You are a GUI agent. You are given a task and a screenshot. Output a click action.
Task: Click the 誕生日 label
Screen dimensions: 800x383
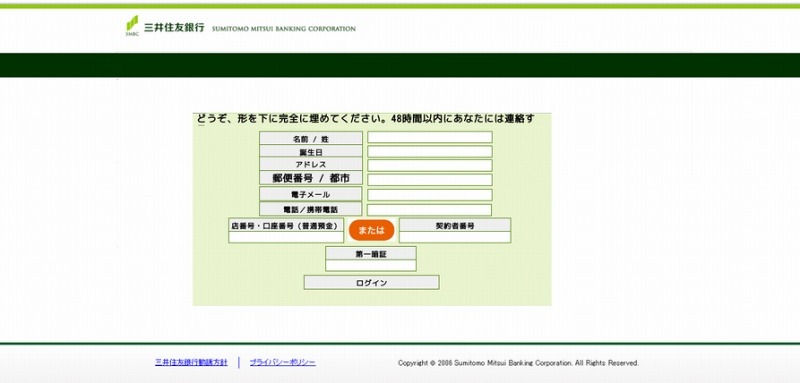[311, 151]
